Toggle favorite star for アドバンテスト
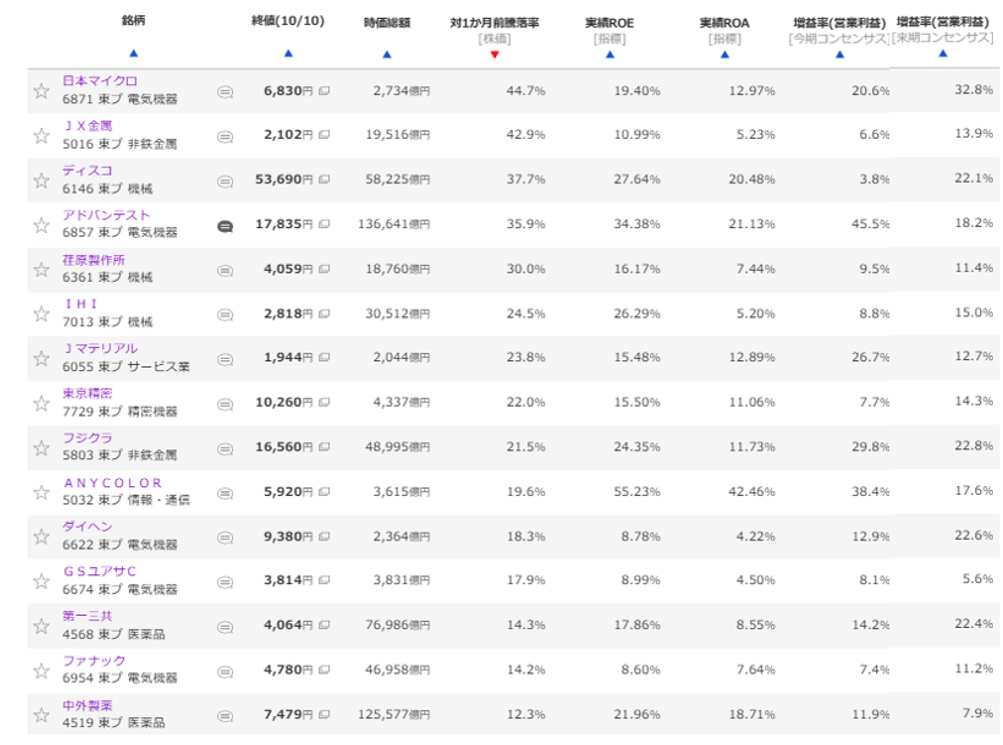The width and height of the screenshot is (1003, 745). point(41,225)
